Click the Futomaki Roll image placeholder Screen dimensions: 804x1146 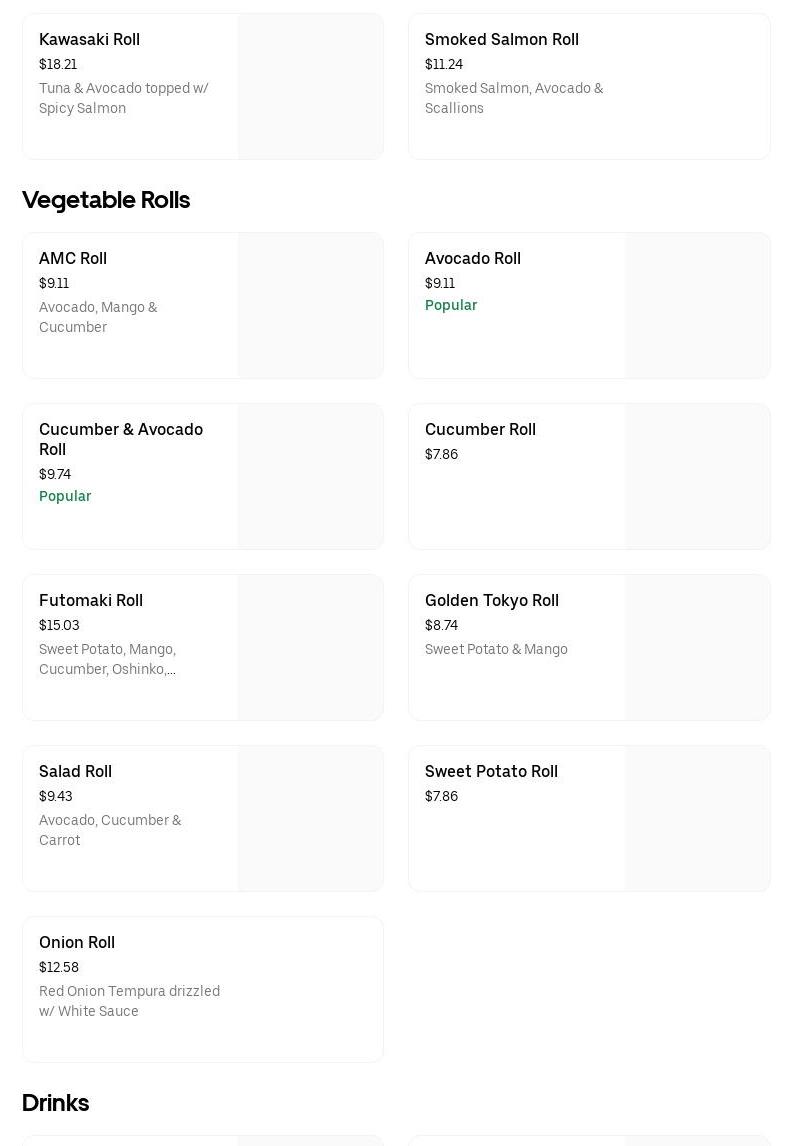tap(310, 648)
